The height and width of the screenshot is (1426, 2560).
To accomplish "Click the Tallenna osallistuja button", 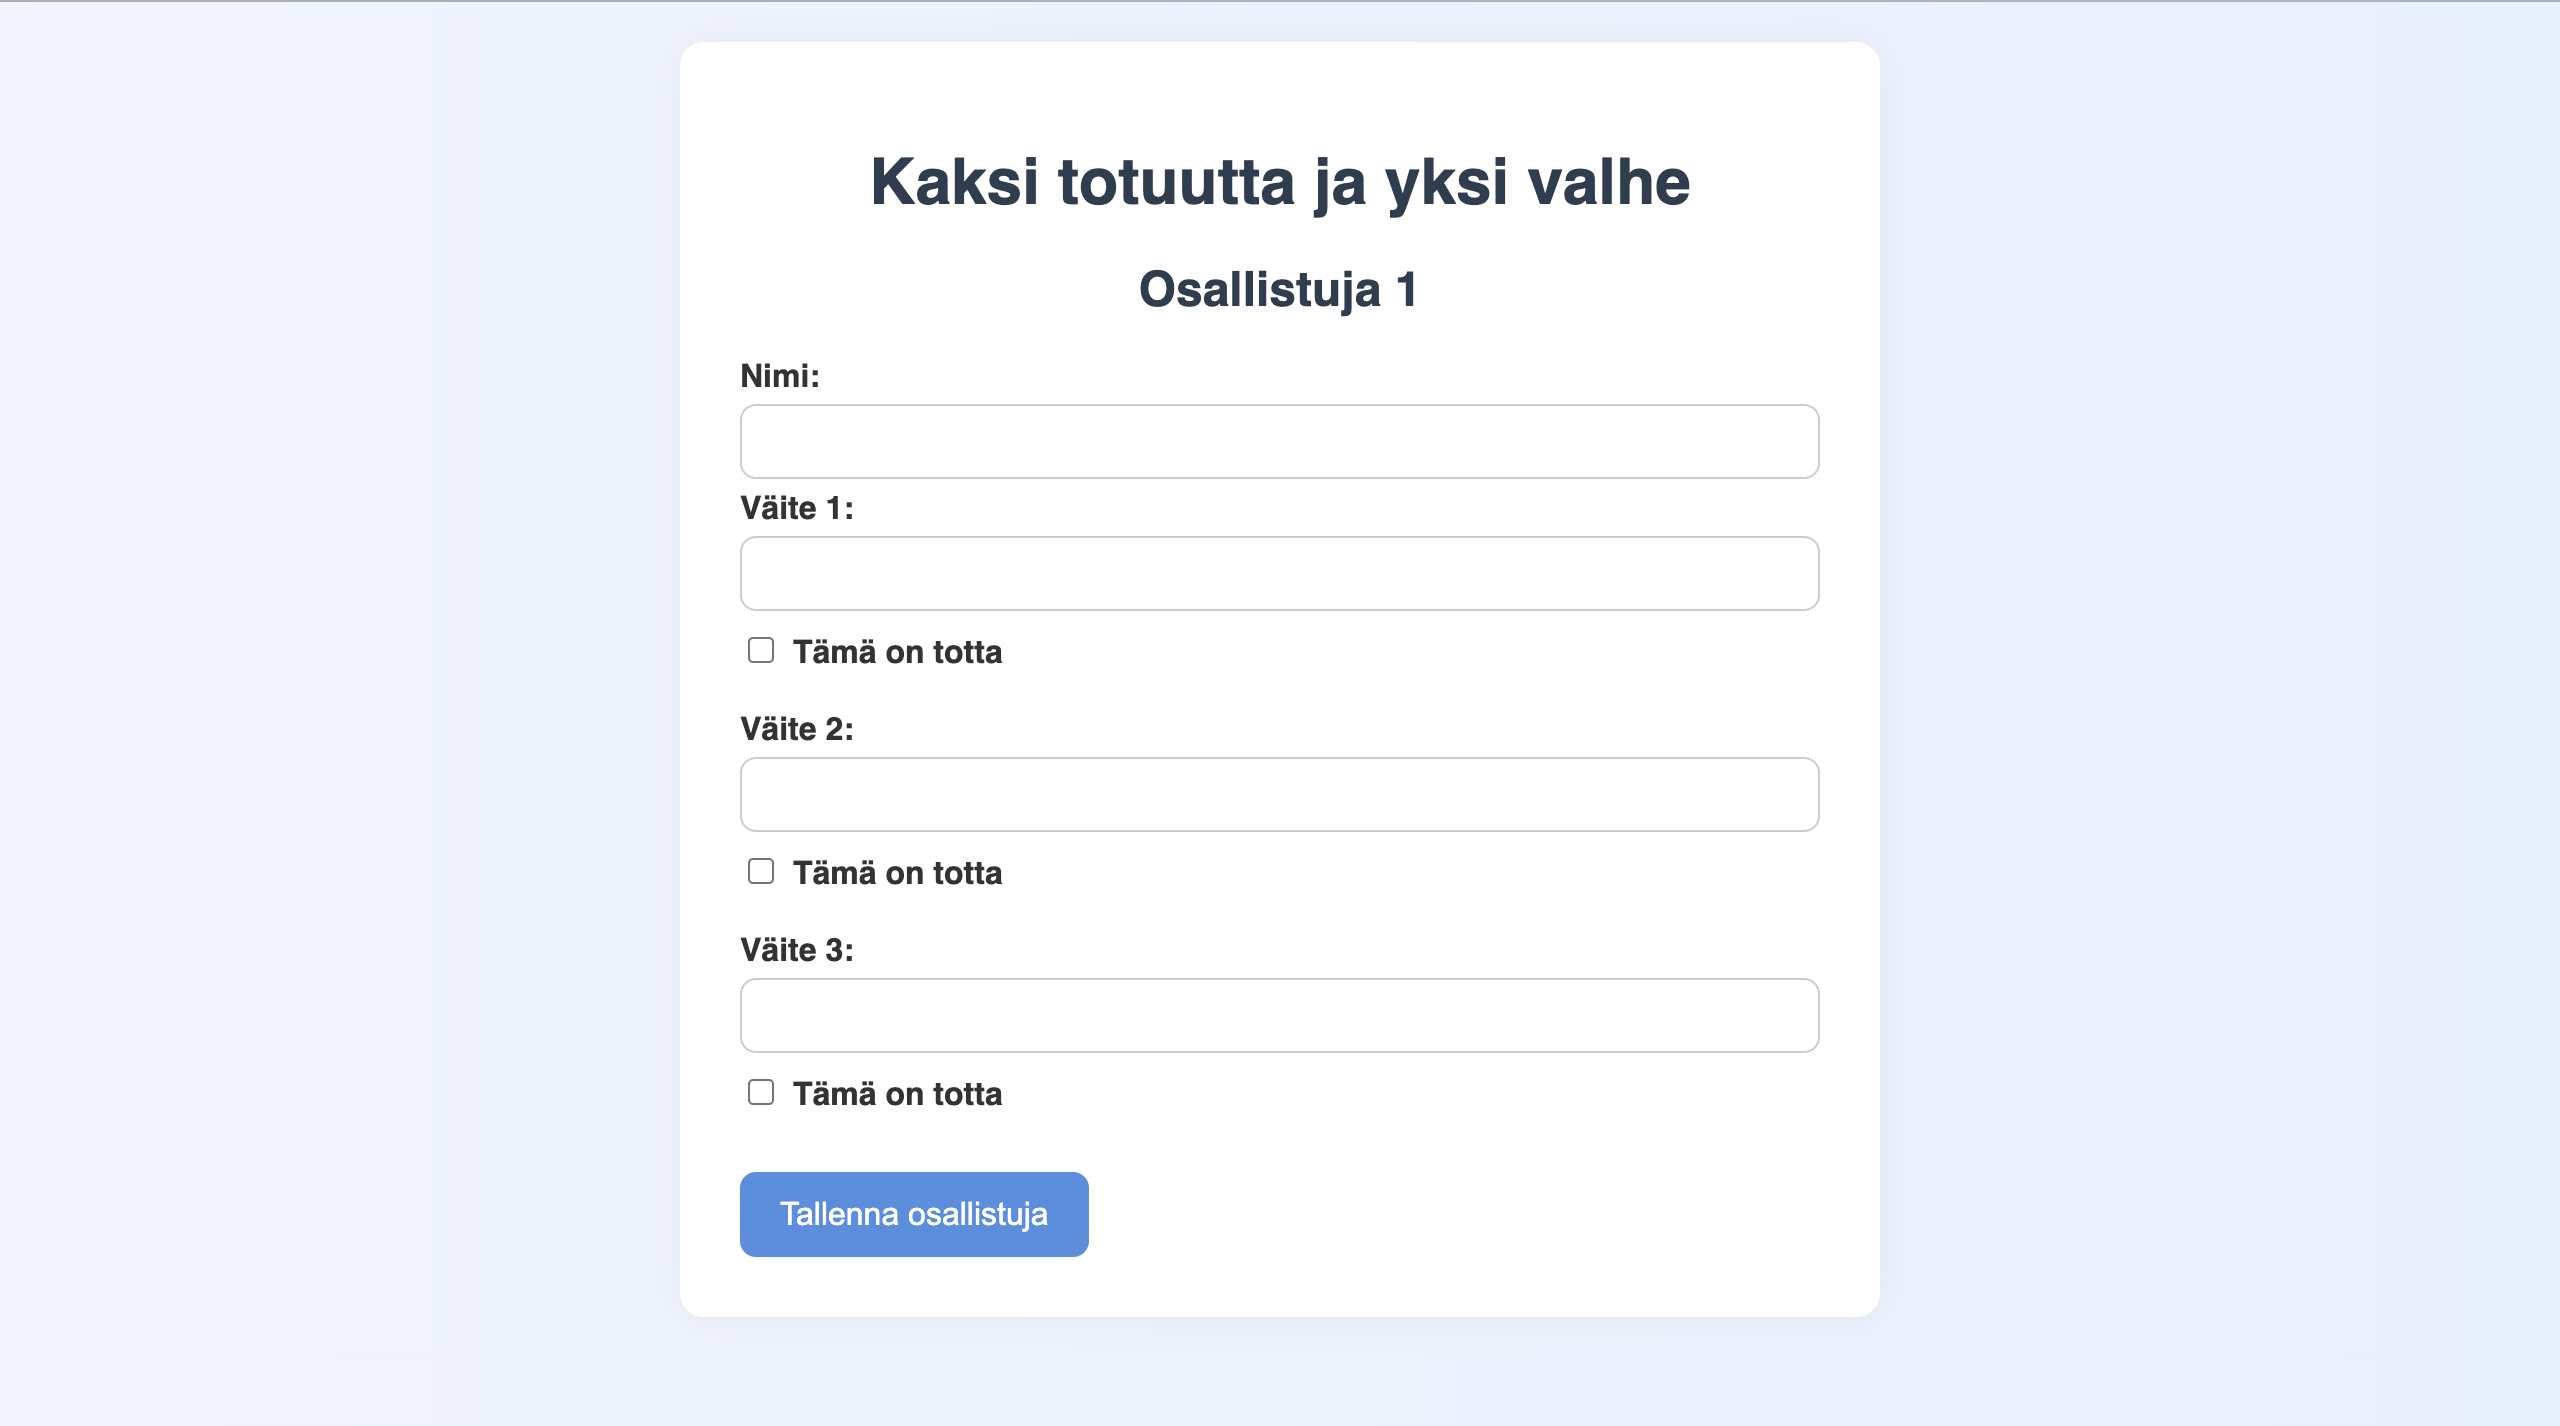I will [914, 1214].
